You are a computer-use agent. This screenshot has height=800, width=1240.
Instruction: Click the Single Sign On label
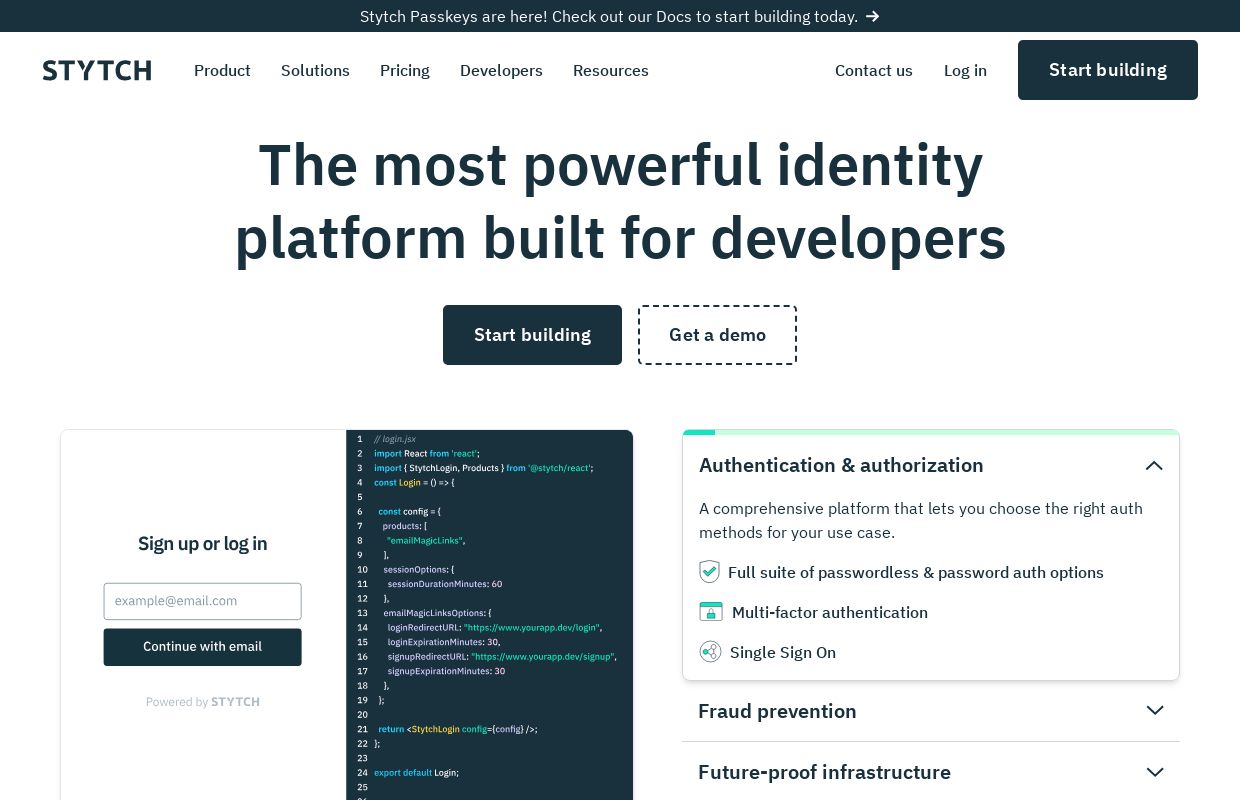pyautogui.click(x=783, y=652)
